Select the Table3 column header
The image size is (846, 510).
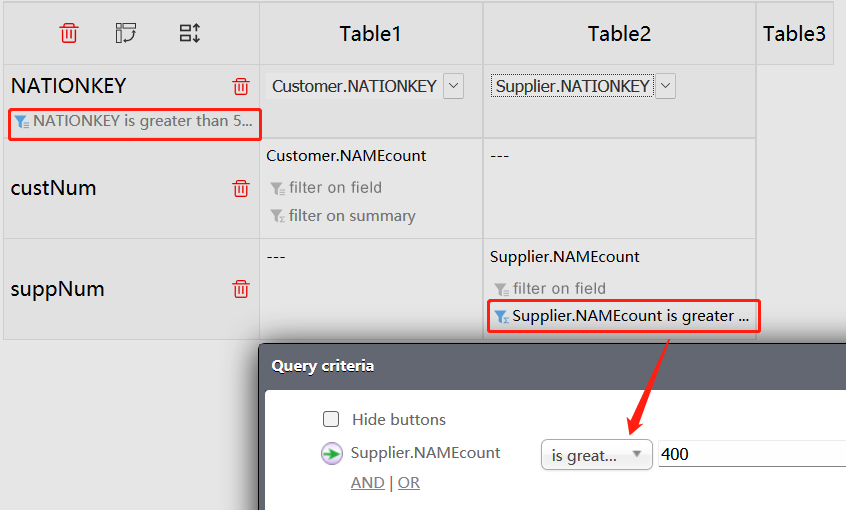click(x=794, y=34)
